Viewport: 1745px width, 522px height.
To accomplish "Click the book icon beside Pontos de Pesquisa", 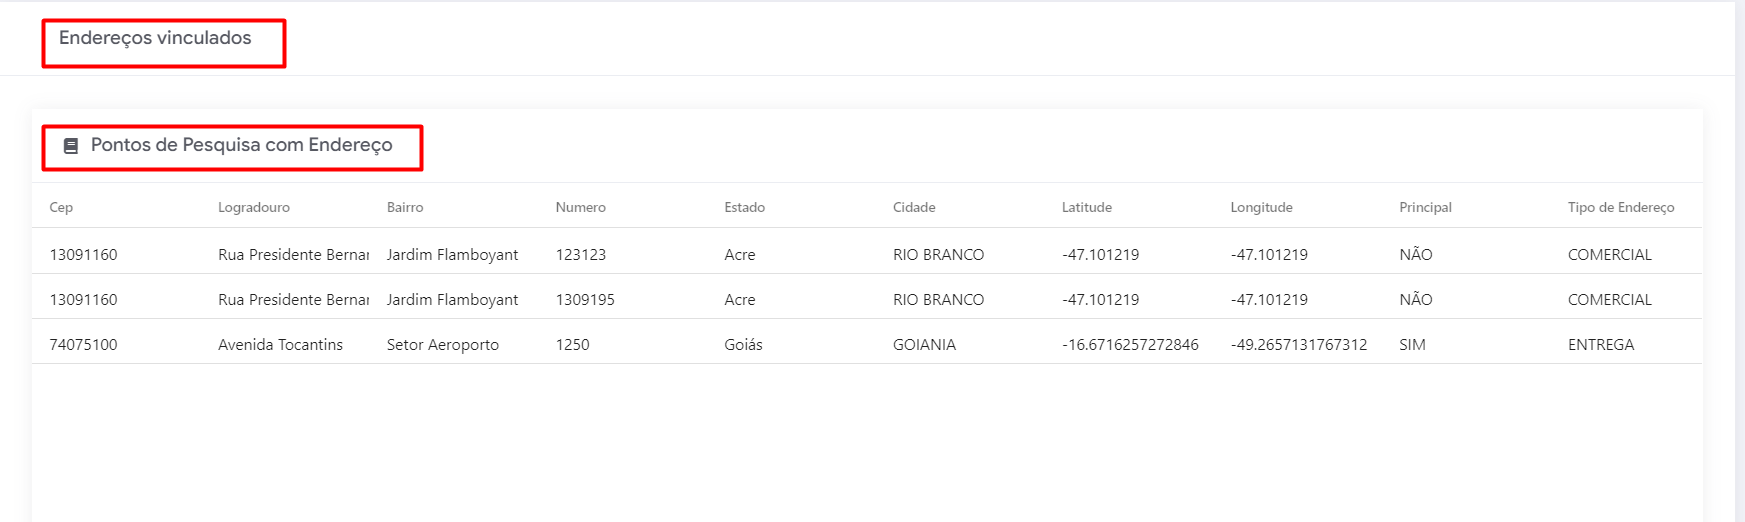I will tap(71, 146).
